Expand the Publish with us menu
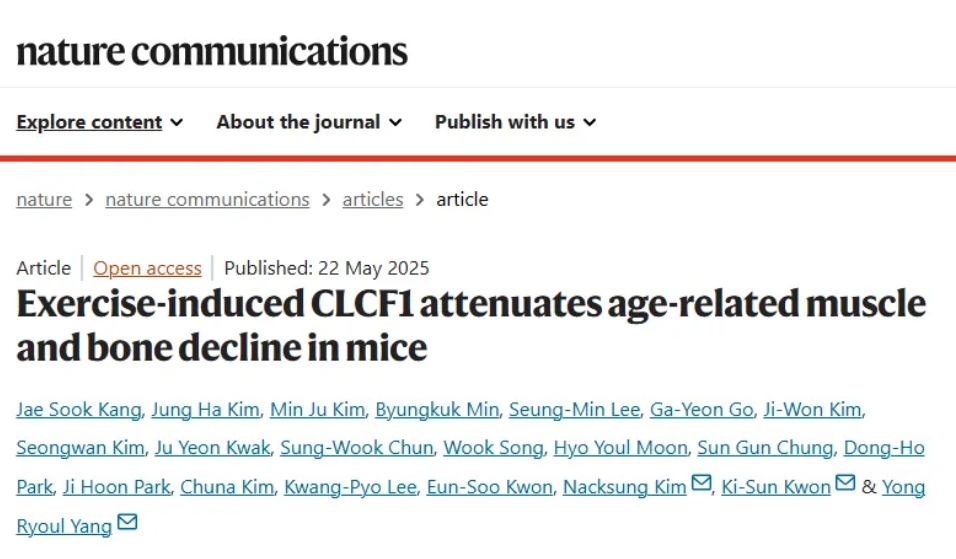Screen dimensions: 956x559 point(515,122)
